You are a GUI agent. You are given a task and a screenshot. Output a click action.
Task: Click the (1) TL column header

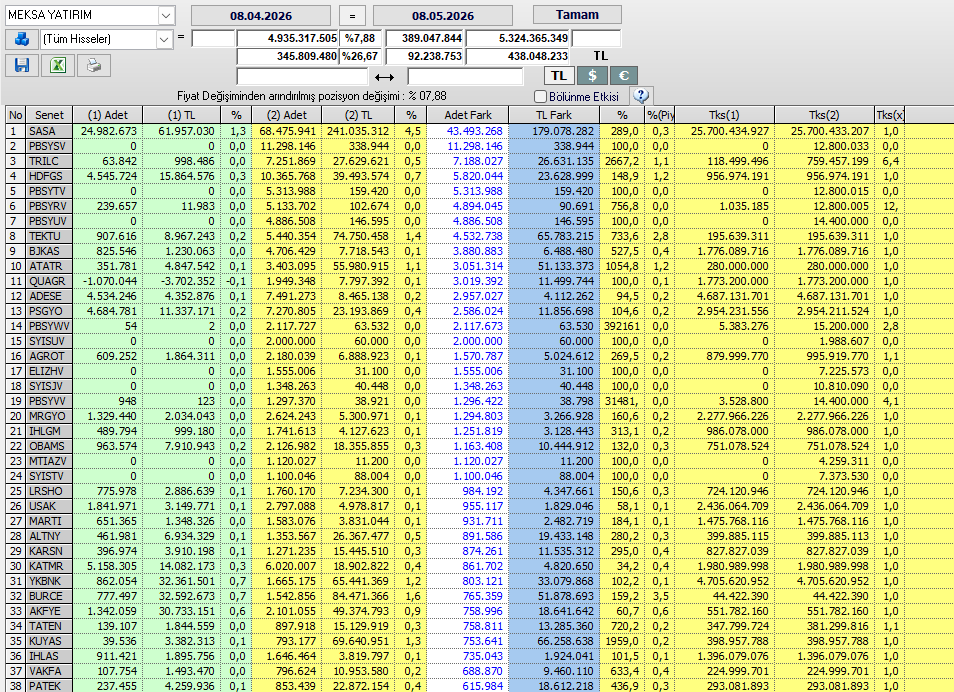[x=181, y=114]
